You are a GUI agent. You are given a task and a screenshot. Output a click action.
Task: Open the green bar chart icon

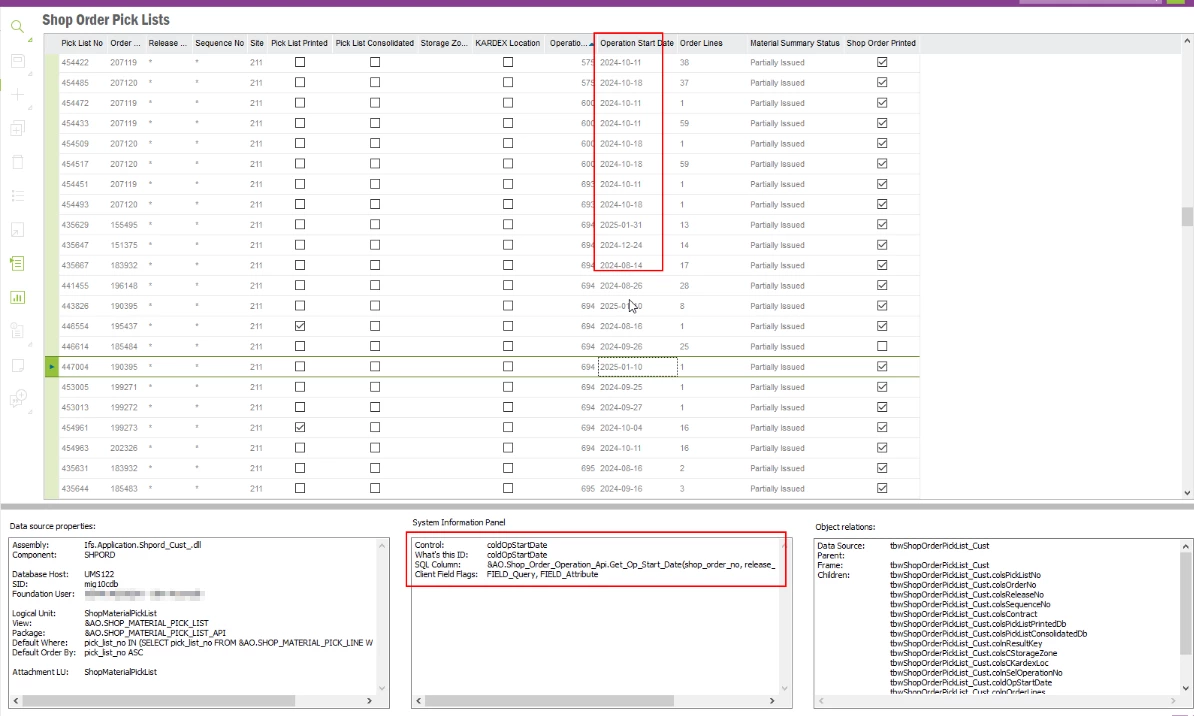(x=18, y=297)
